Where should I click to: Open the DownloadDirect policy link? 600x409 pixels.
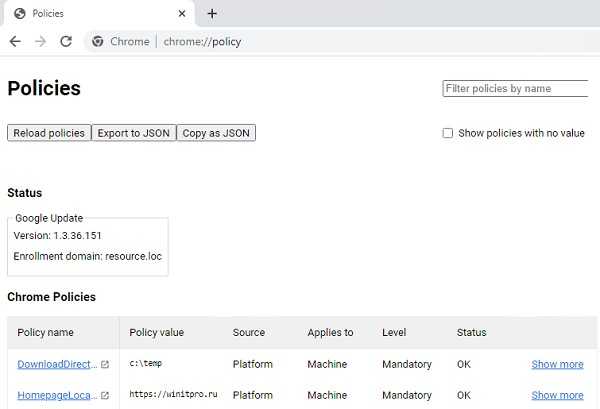pyautogui.click(x=57, y=364)
